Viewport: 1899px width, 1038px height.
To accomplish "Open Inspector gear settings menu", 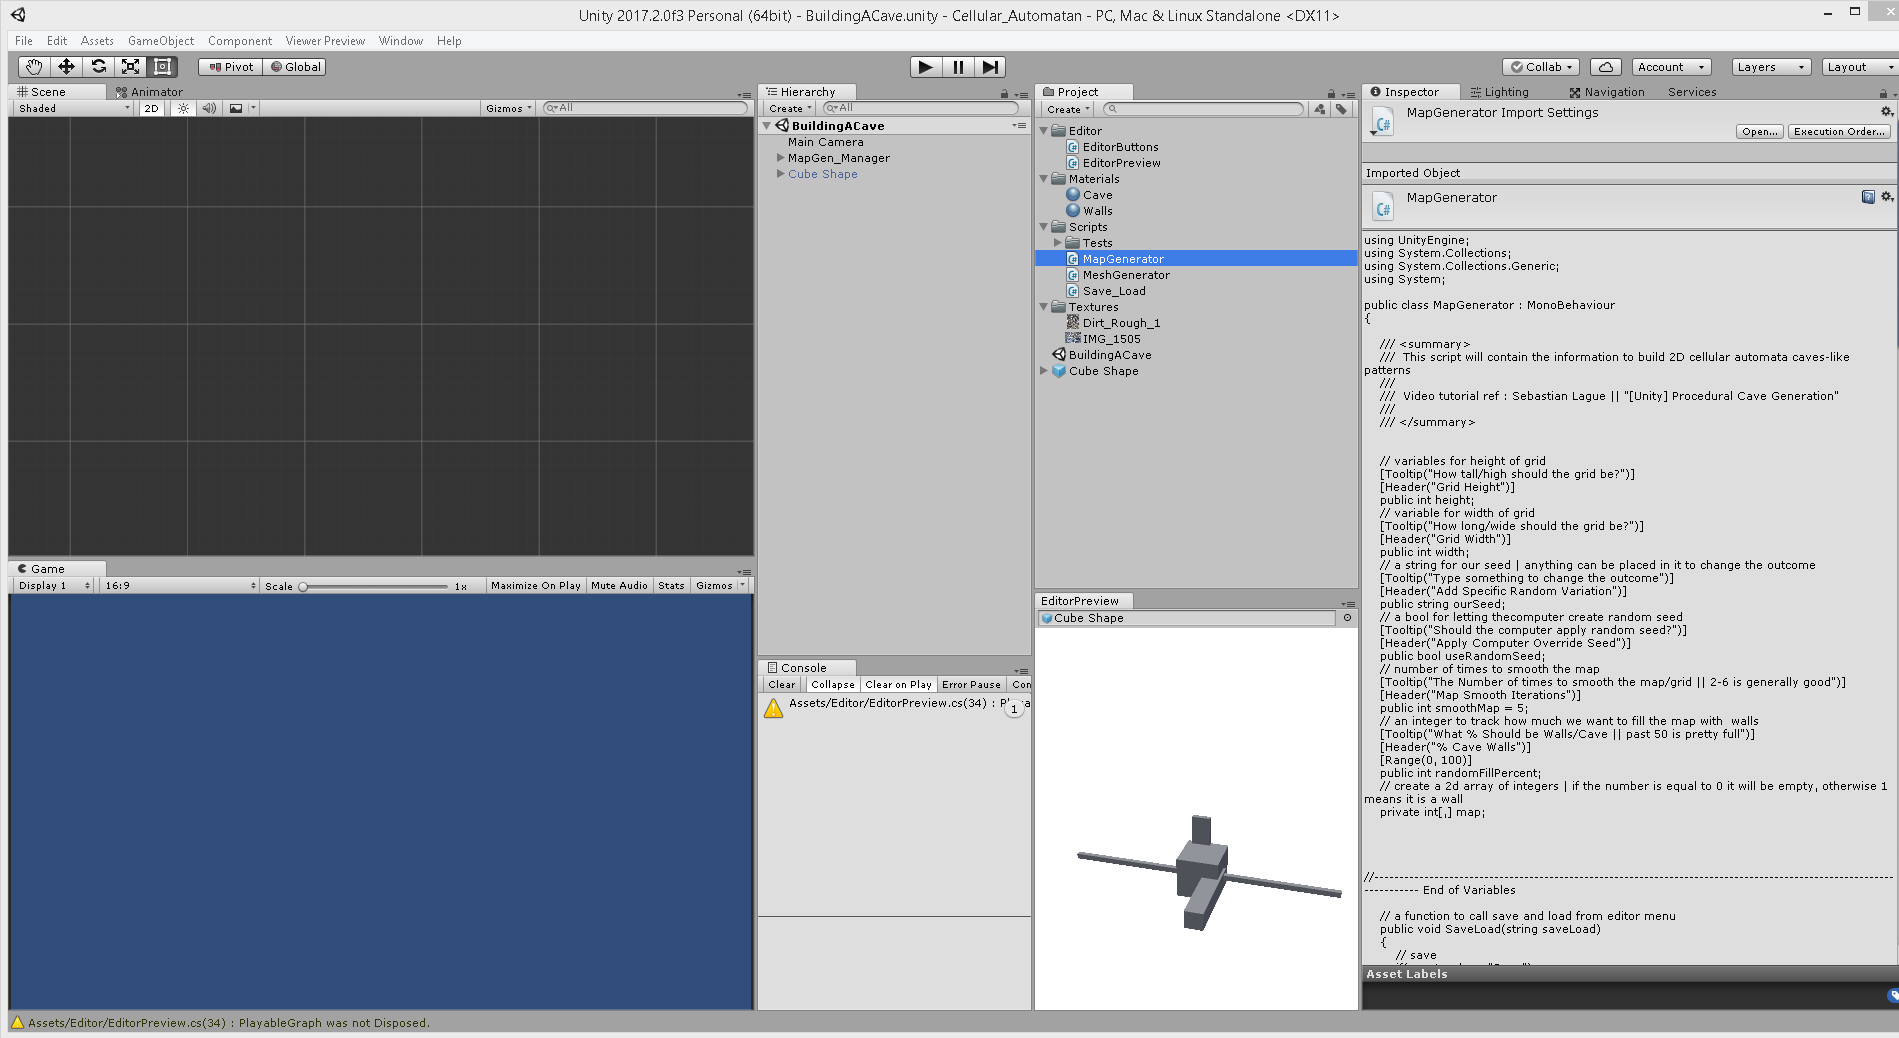I will click(1887, 112).
